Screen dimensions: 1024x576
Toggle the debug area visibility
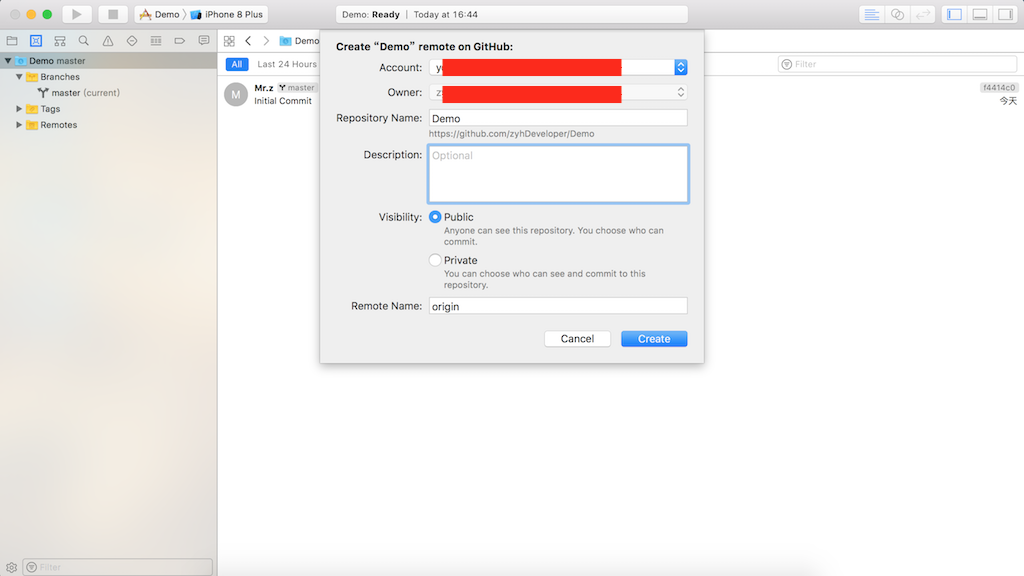tap(980, 14)
